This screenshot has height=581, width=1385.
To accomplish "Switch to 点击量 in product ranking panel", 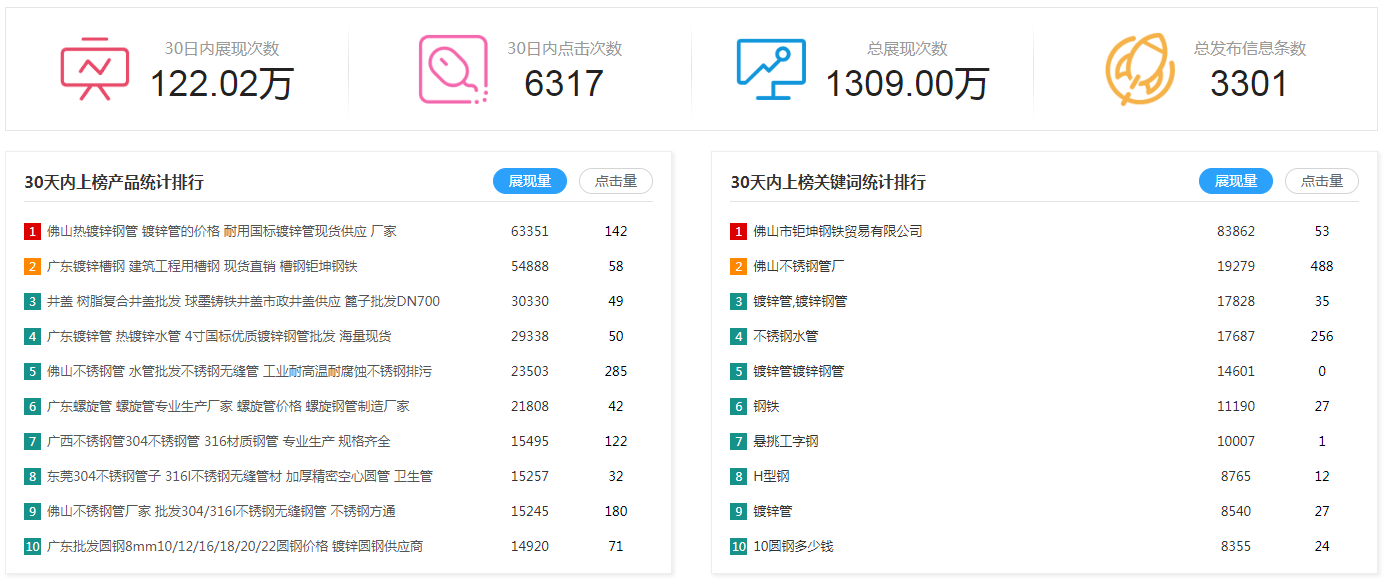I will [616, 181].
